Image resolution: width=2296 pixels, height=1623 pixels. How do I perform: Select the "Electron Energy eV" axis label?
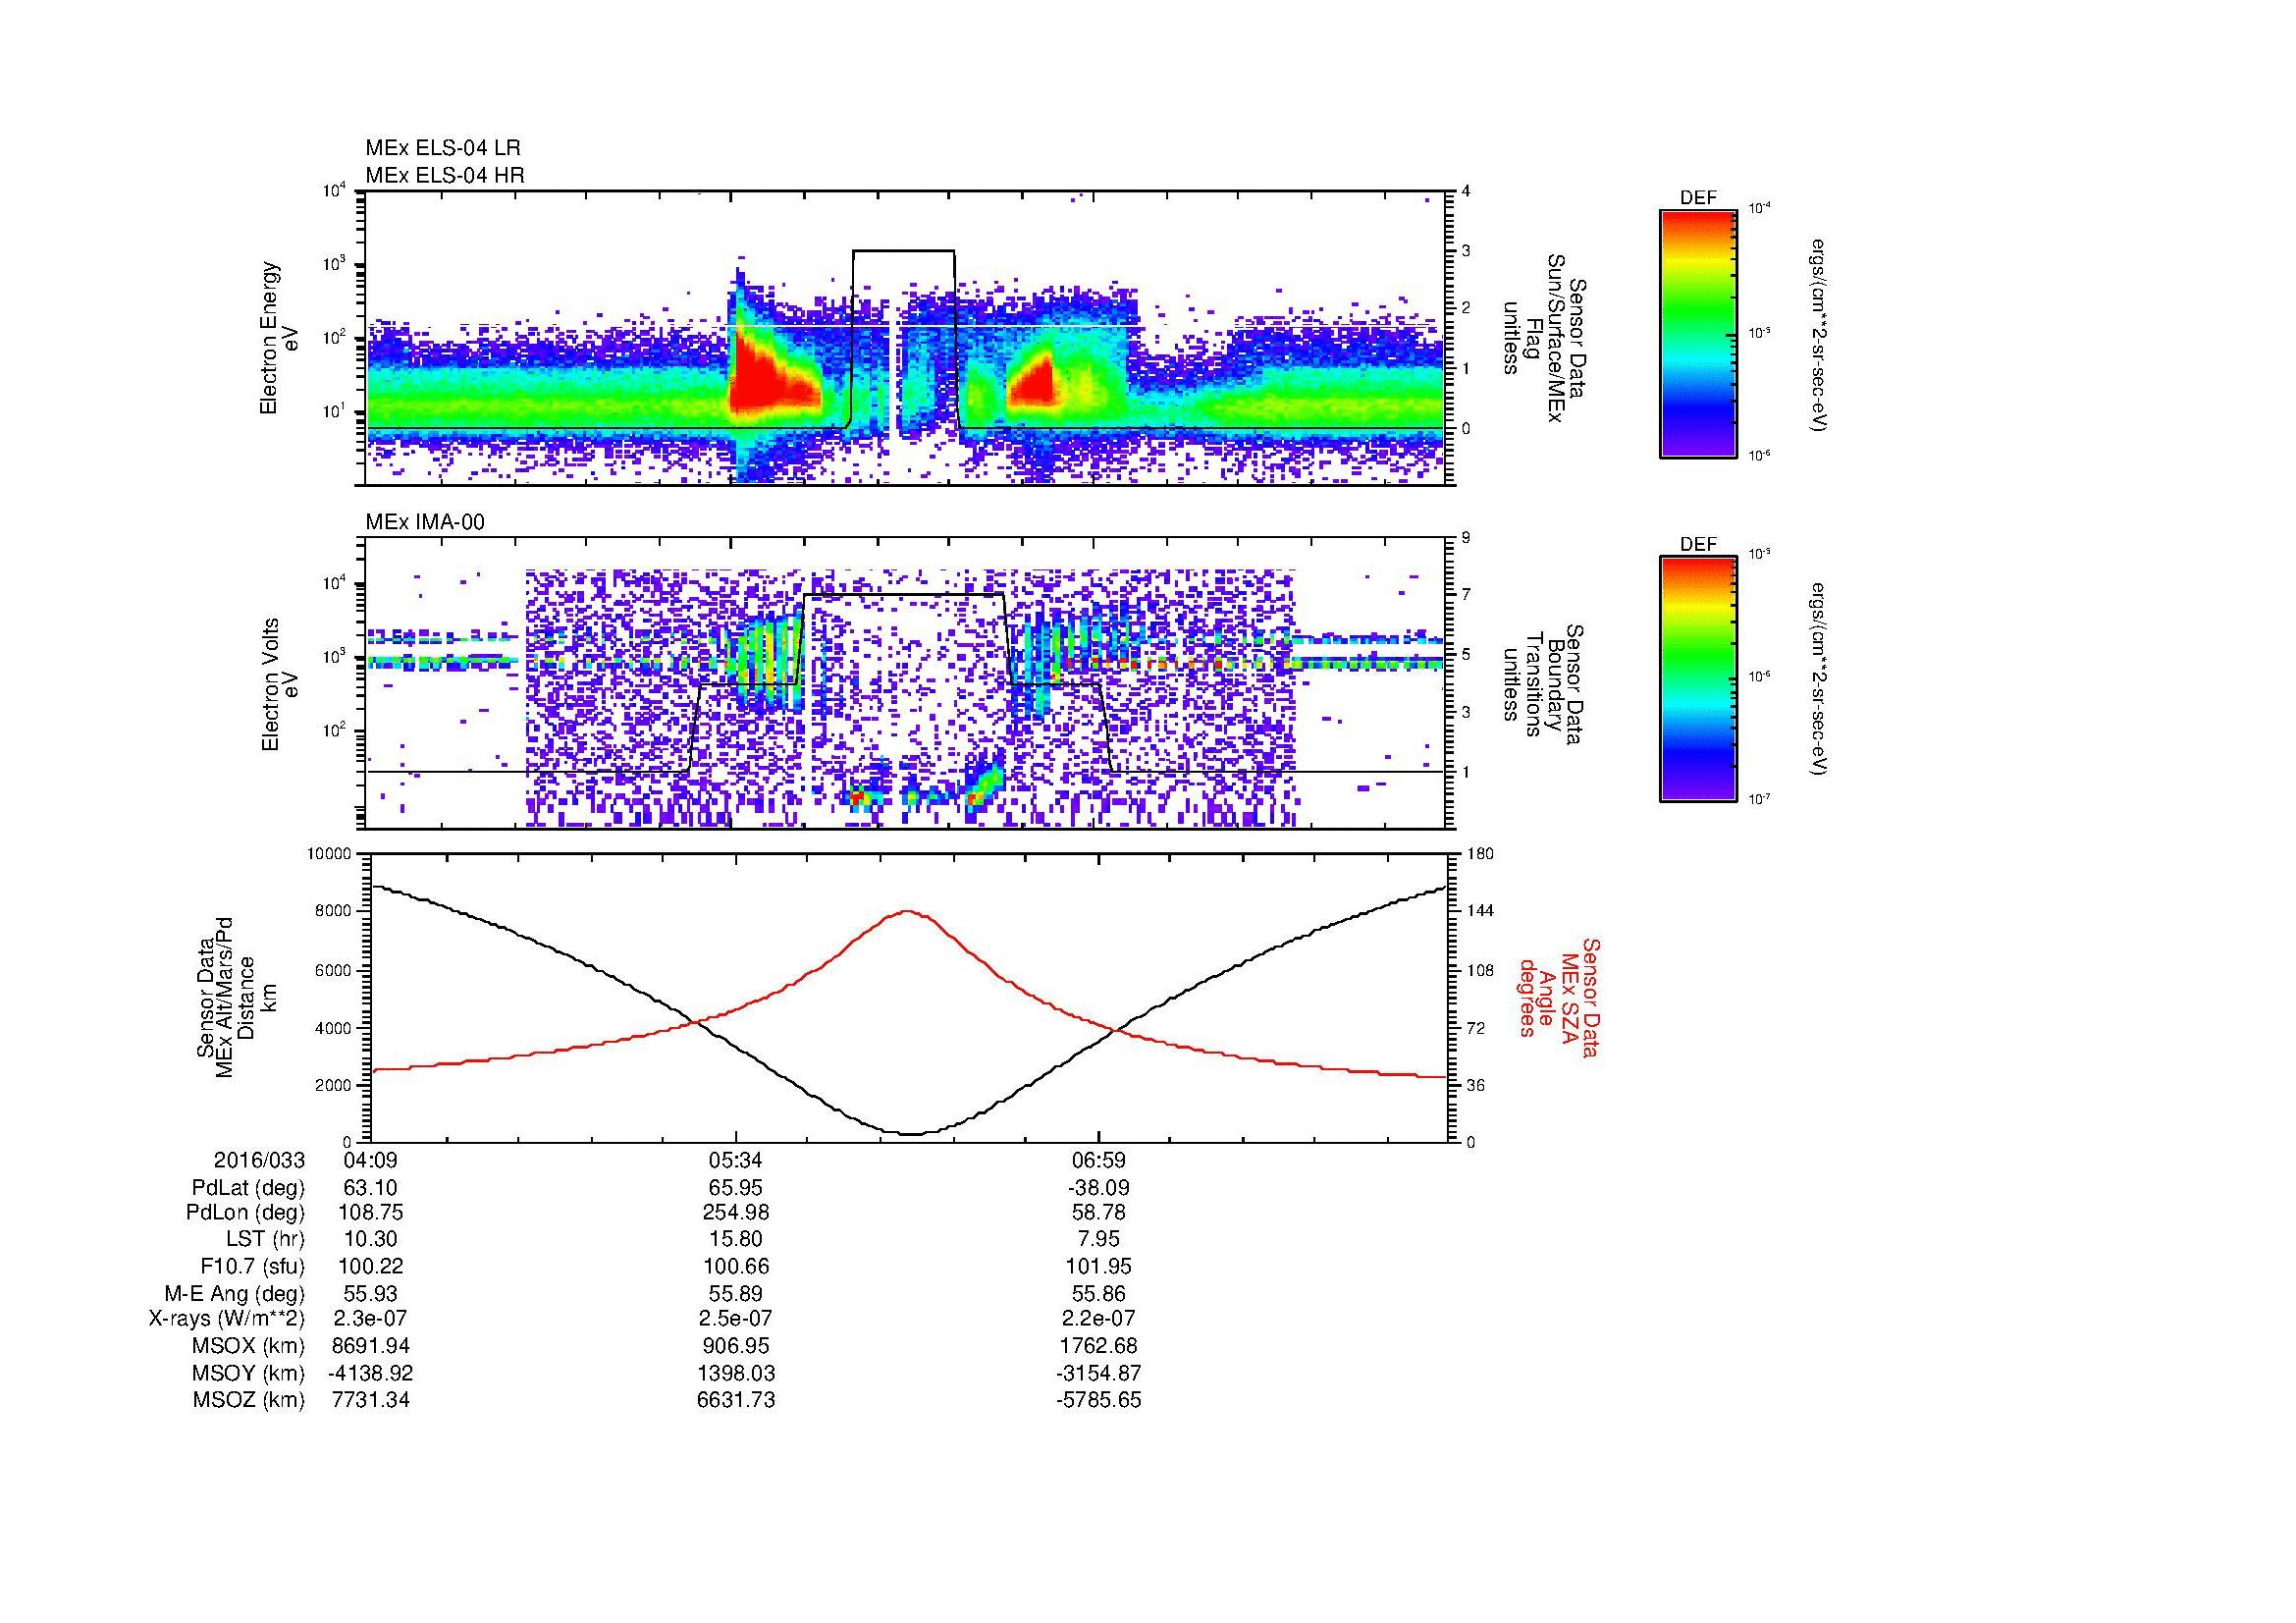279,338
